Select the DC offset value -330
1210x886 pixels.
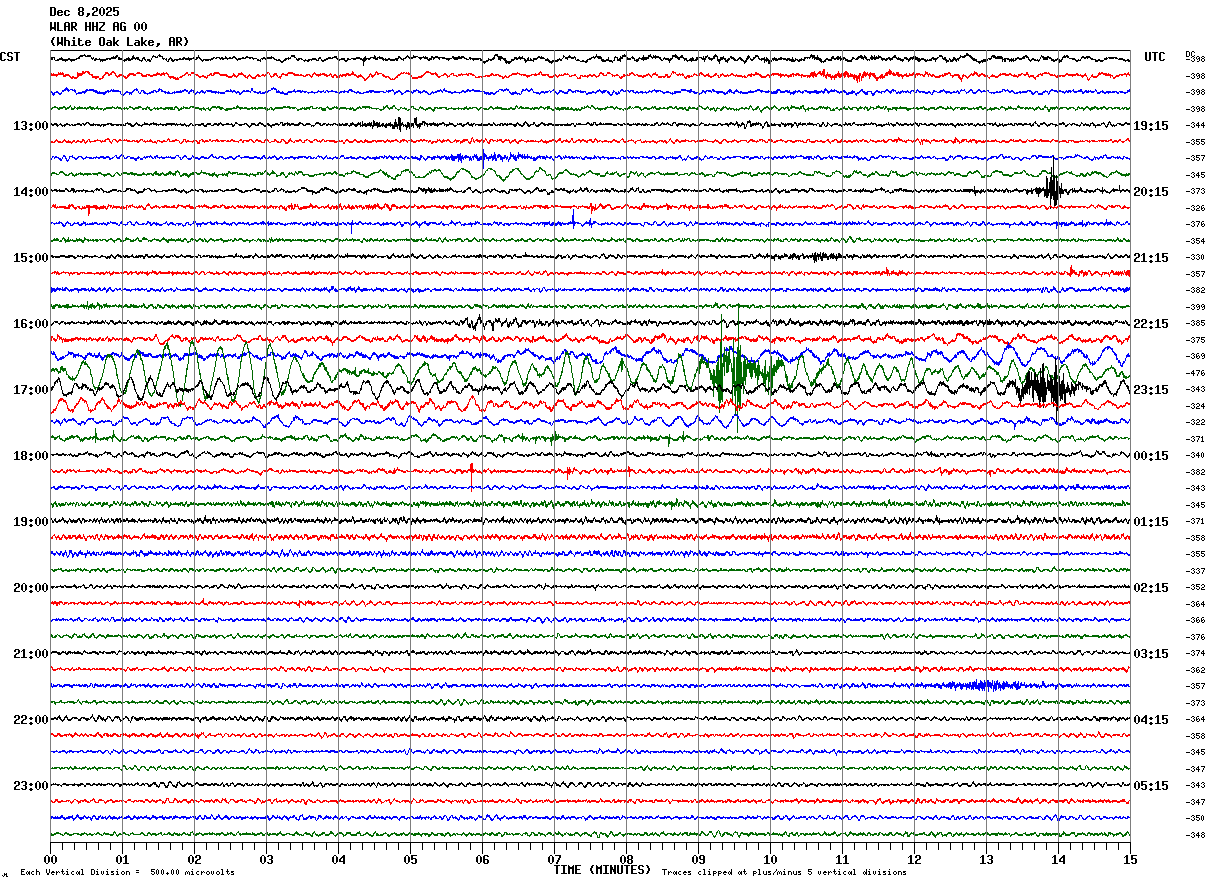coord(1195,258)
